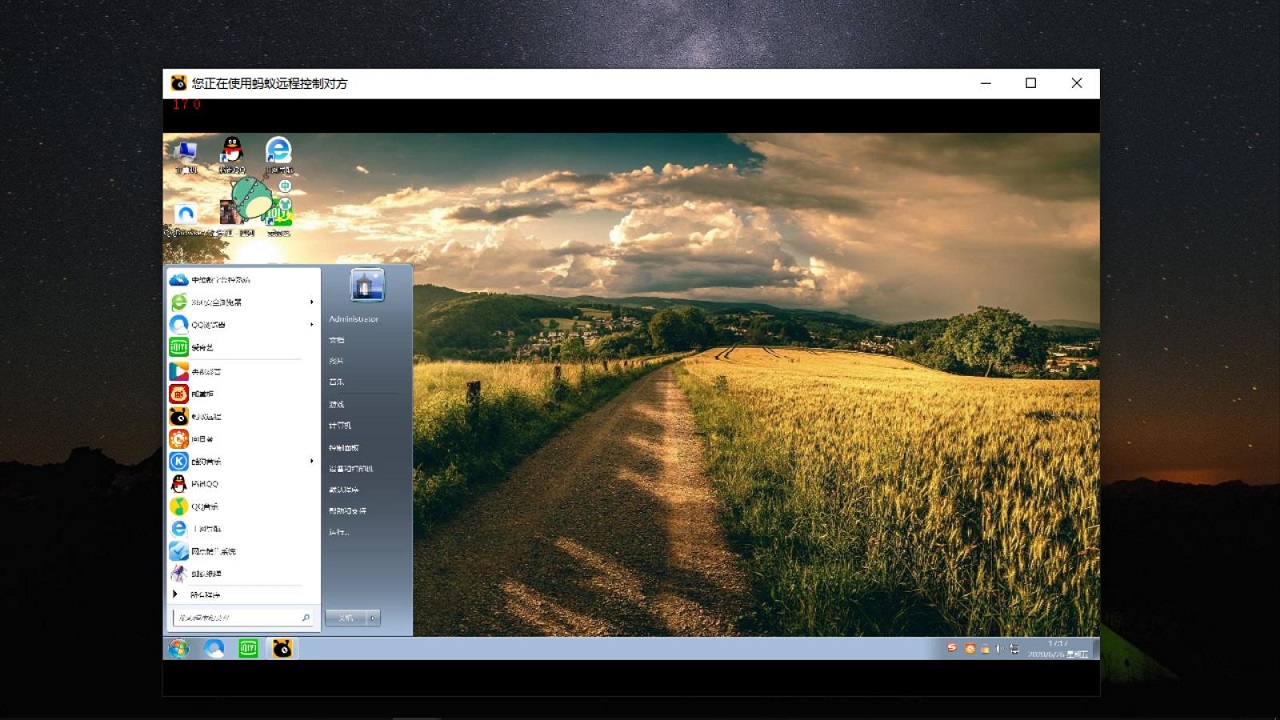Open the Computer icon on the desktop
Screen dimensions: 1280x720
tap(186, 153)
